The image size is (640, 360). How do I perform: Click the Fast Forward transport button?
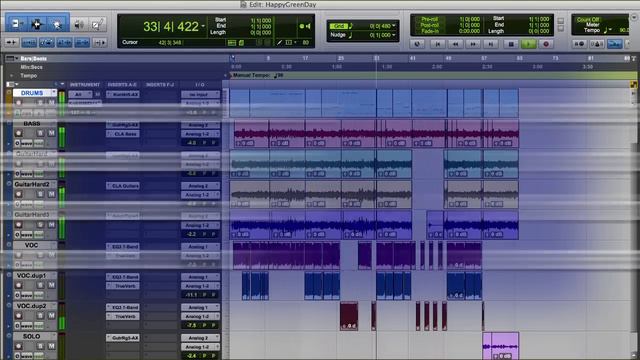click(x=473, y=44)
